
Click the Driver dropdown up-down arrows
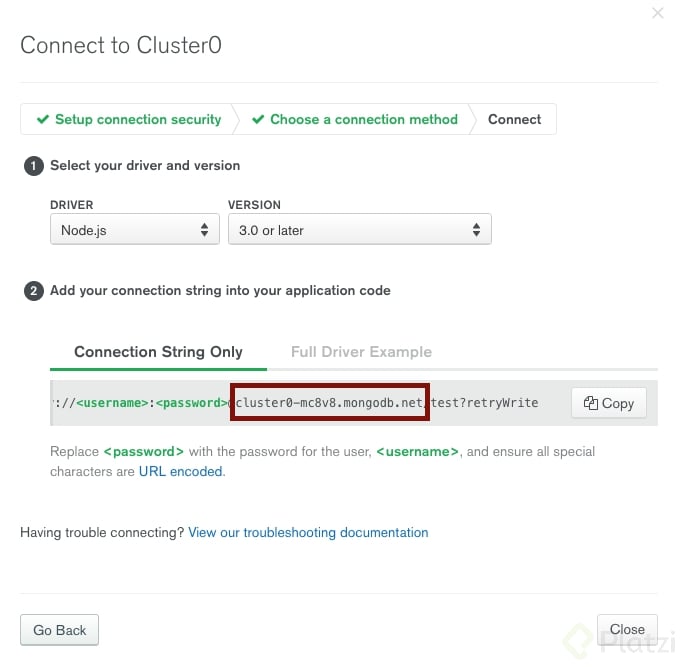point(204,230)
